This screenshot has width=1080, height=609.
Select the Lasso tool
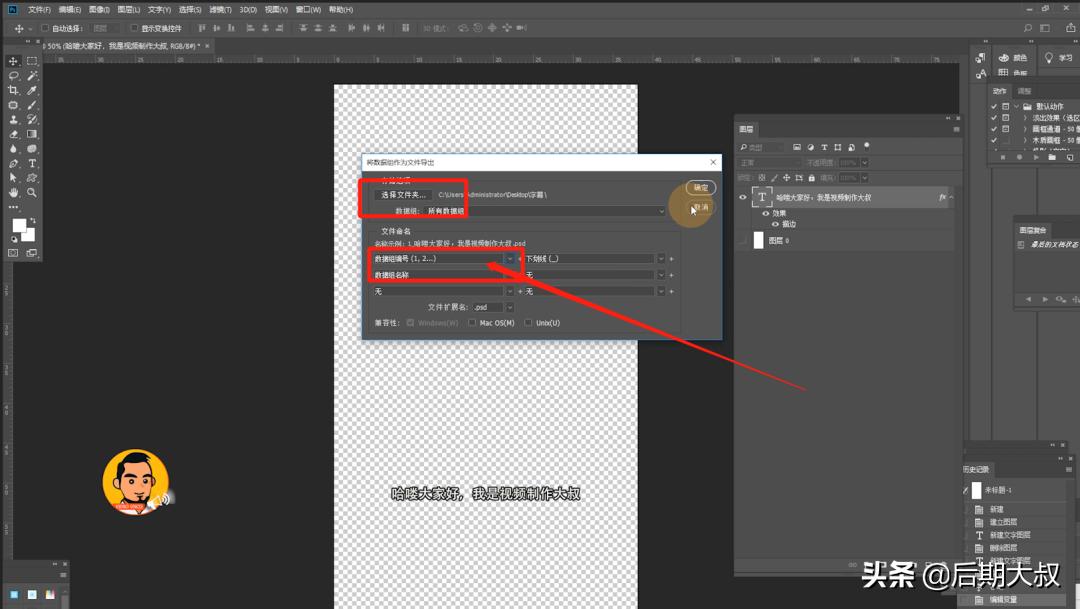[x=14, y=76]
